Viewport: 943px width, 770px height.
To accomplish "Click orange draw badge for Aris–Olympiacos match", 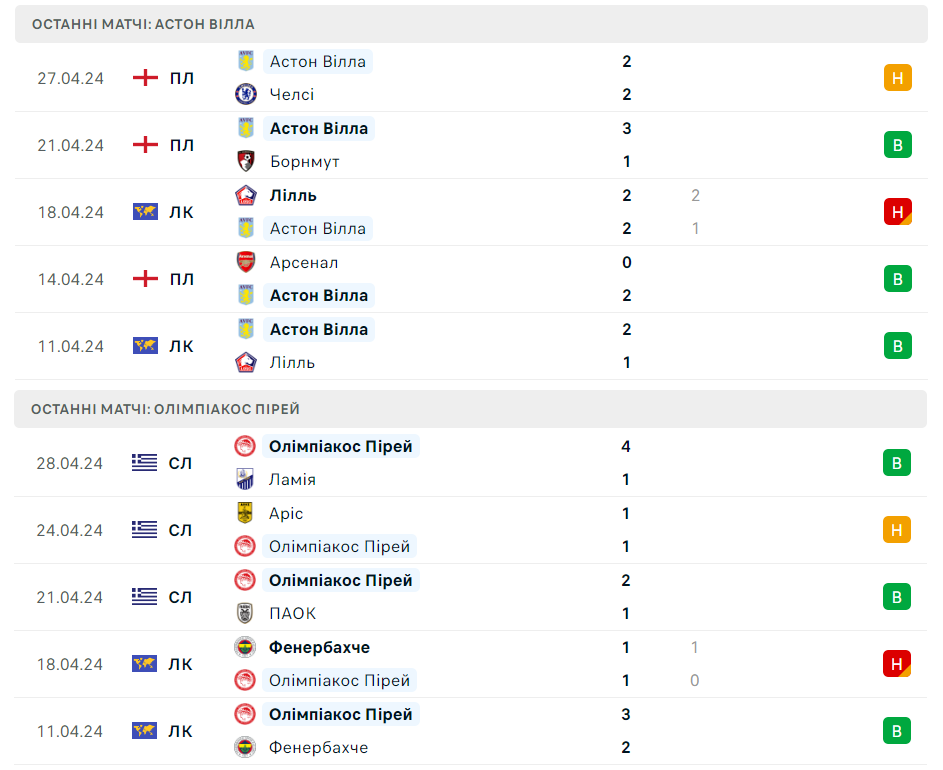I will (897, 530).
